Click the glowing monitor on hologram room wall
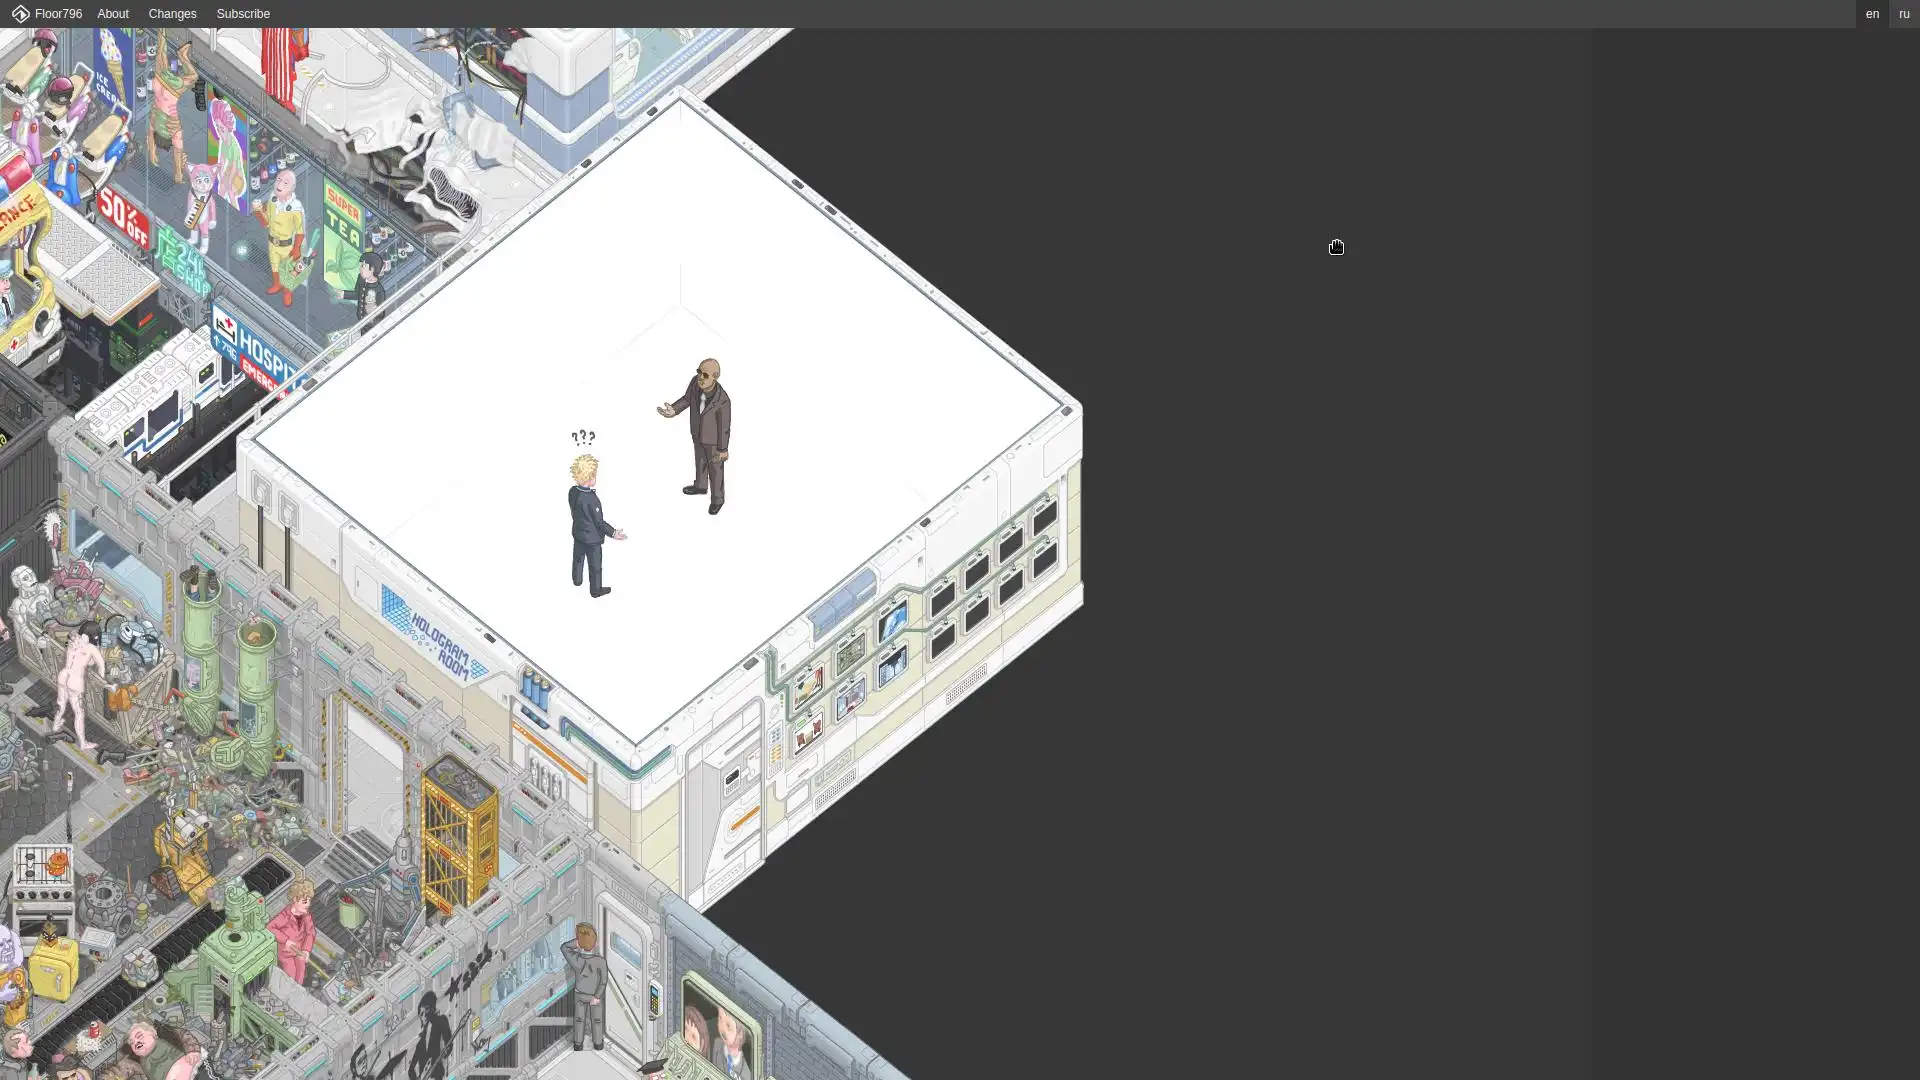1920x1080 pixels. click(892, 620)
